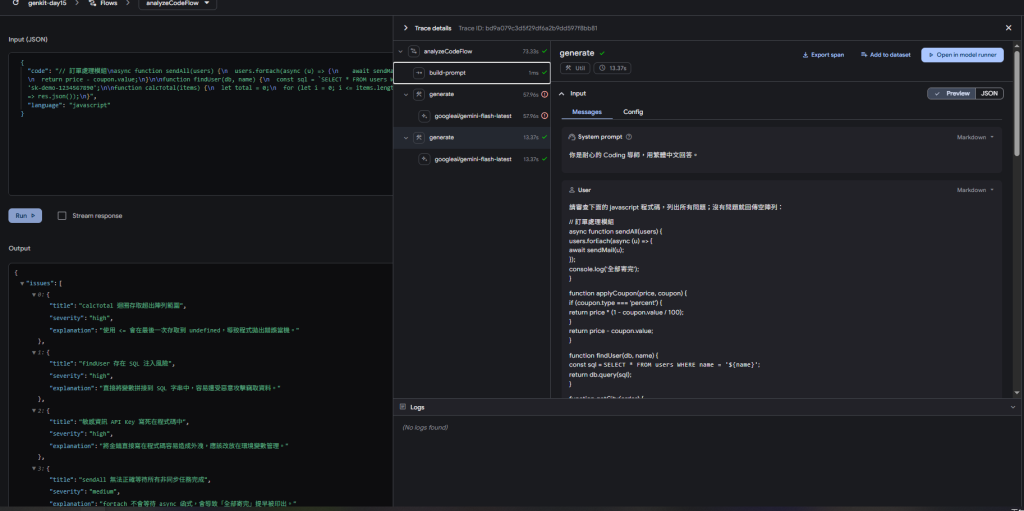1024x511 pixels.
Task: Click the 73.33s duration of analyzeCodeFlow
Action: pos(530,51)
